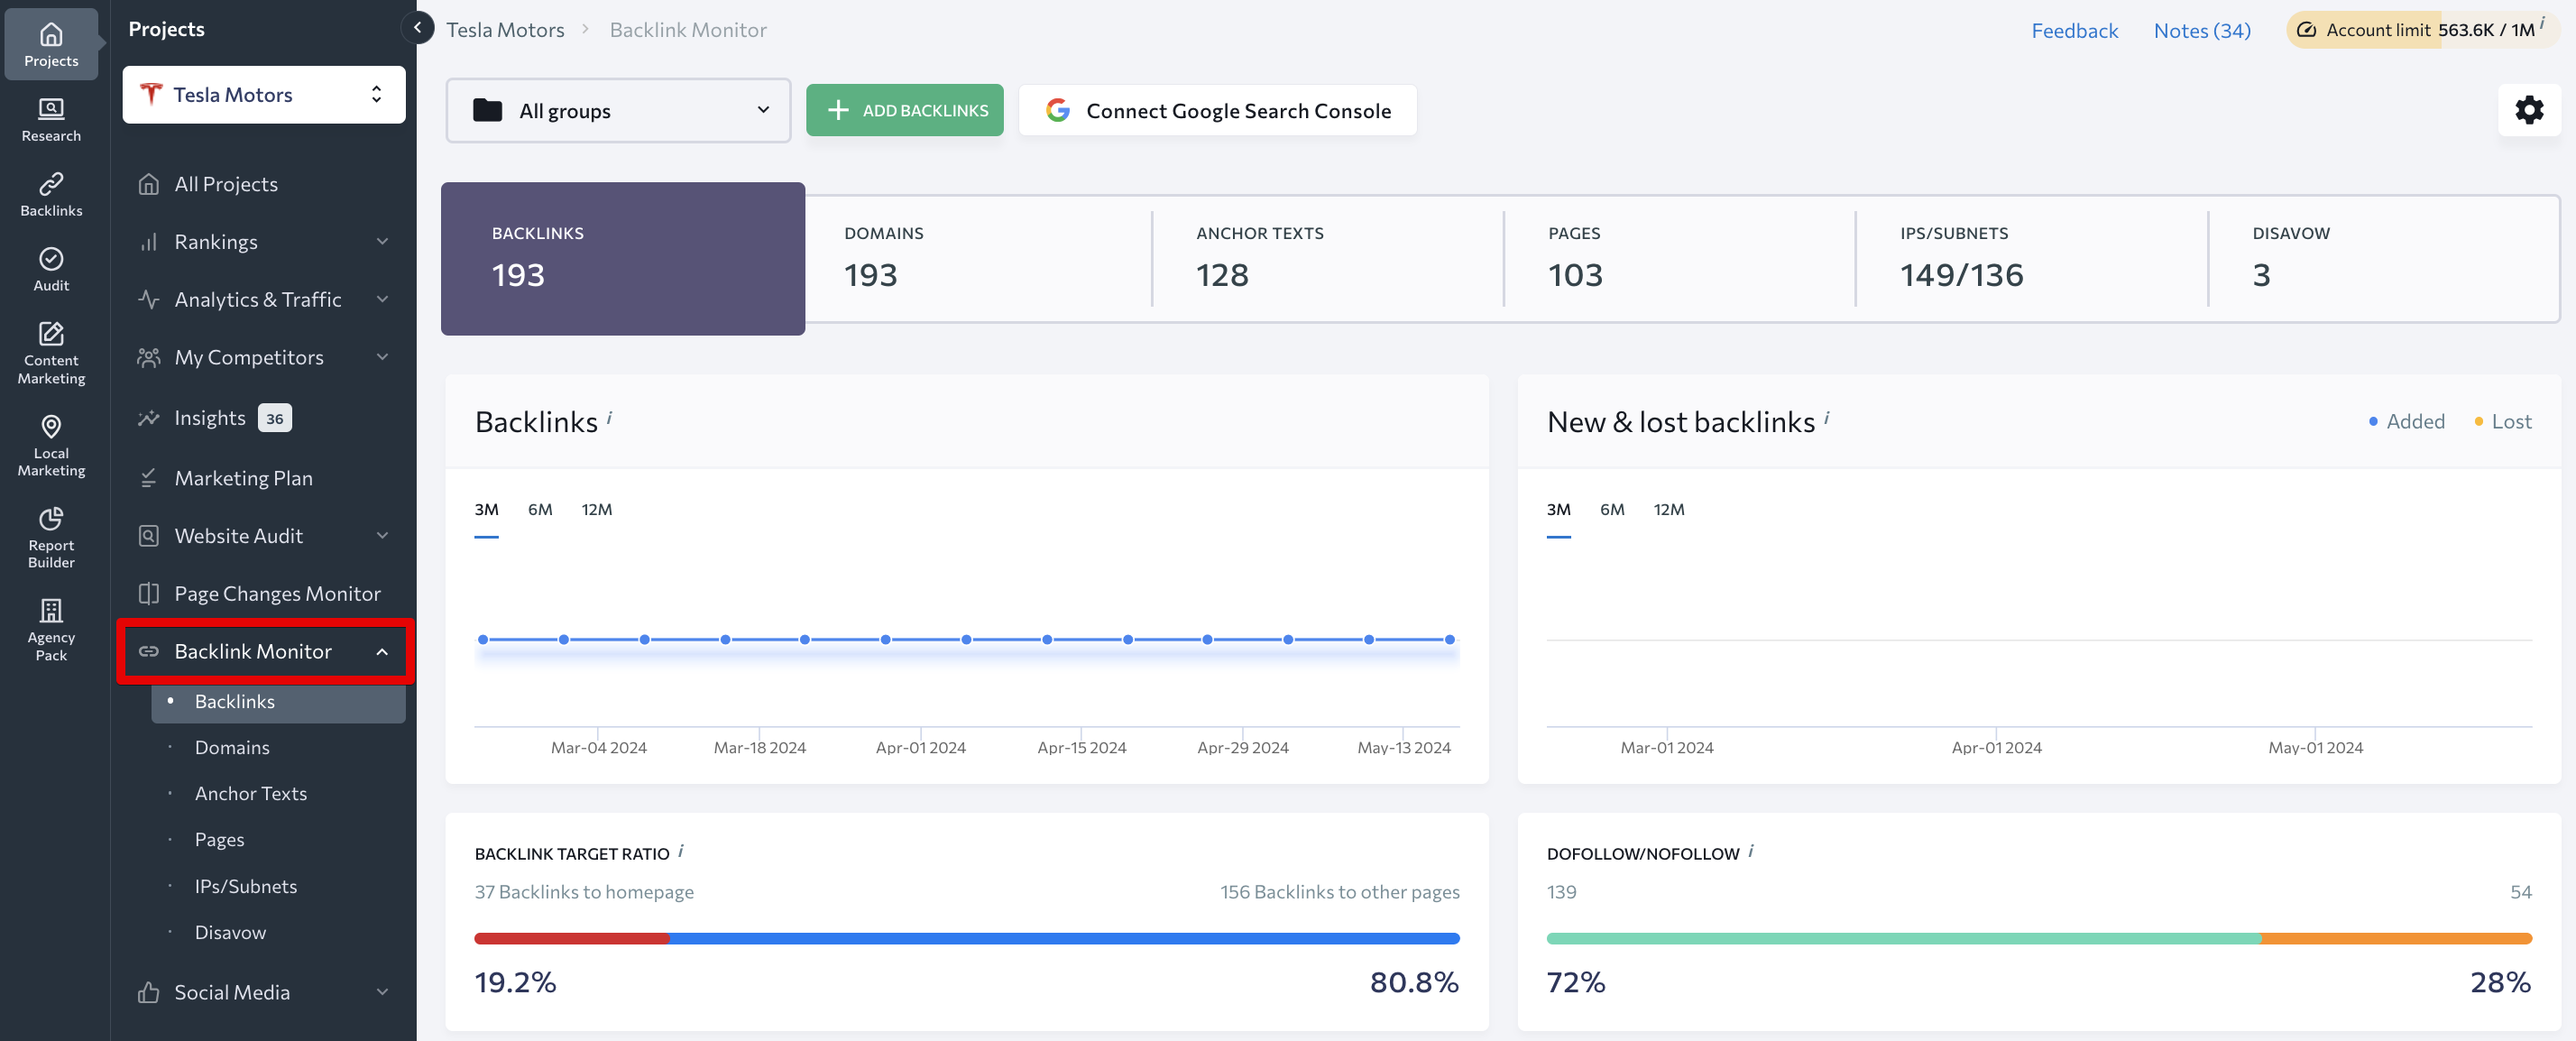Screen dimensions: 2576x1041
Task: Open the Backlinks rail icon
Action: click(x=51, y=194)
